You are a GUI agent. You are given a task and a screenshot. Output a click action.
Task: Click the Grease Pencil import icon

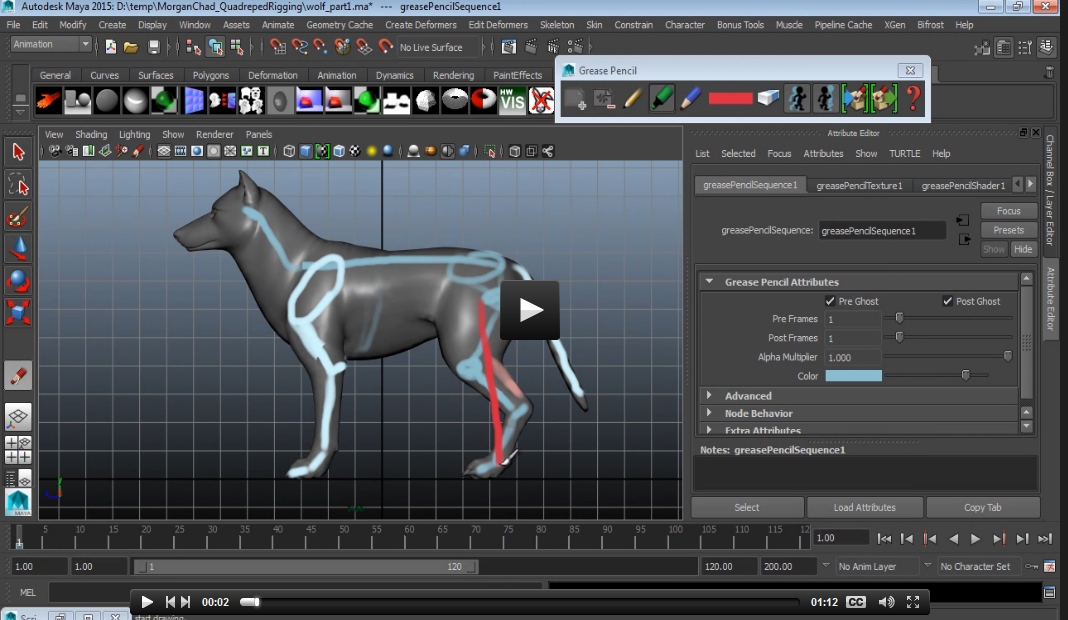coord(853,99)
